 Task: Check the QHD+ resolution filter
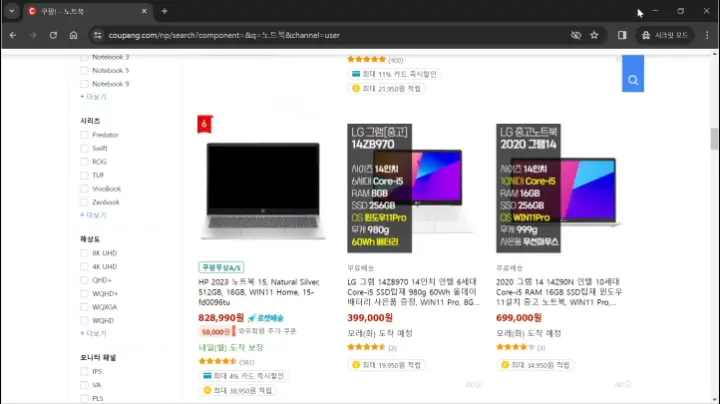84,280
